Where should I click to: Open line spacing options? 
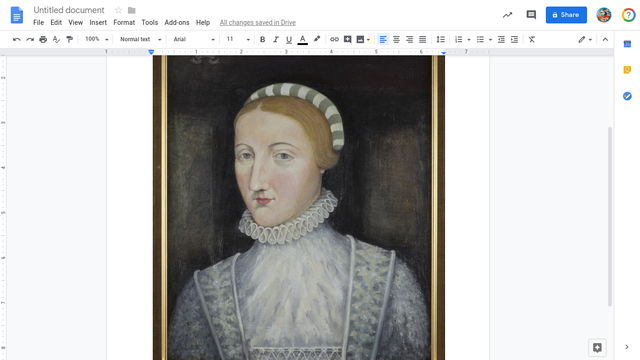pos(440,40)
